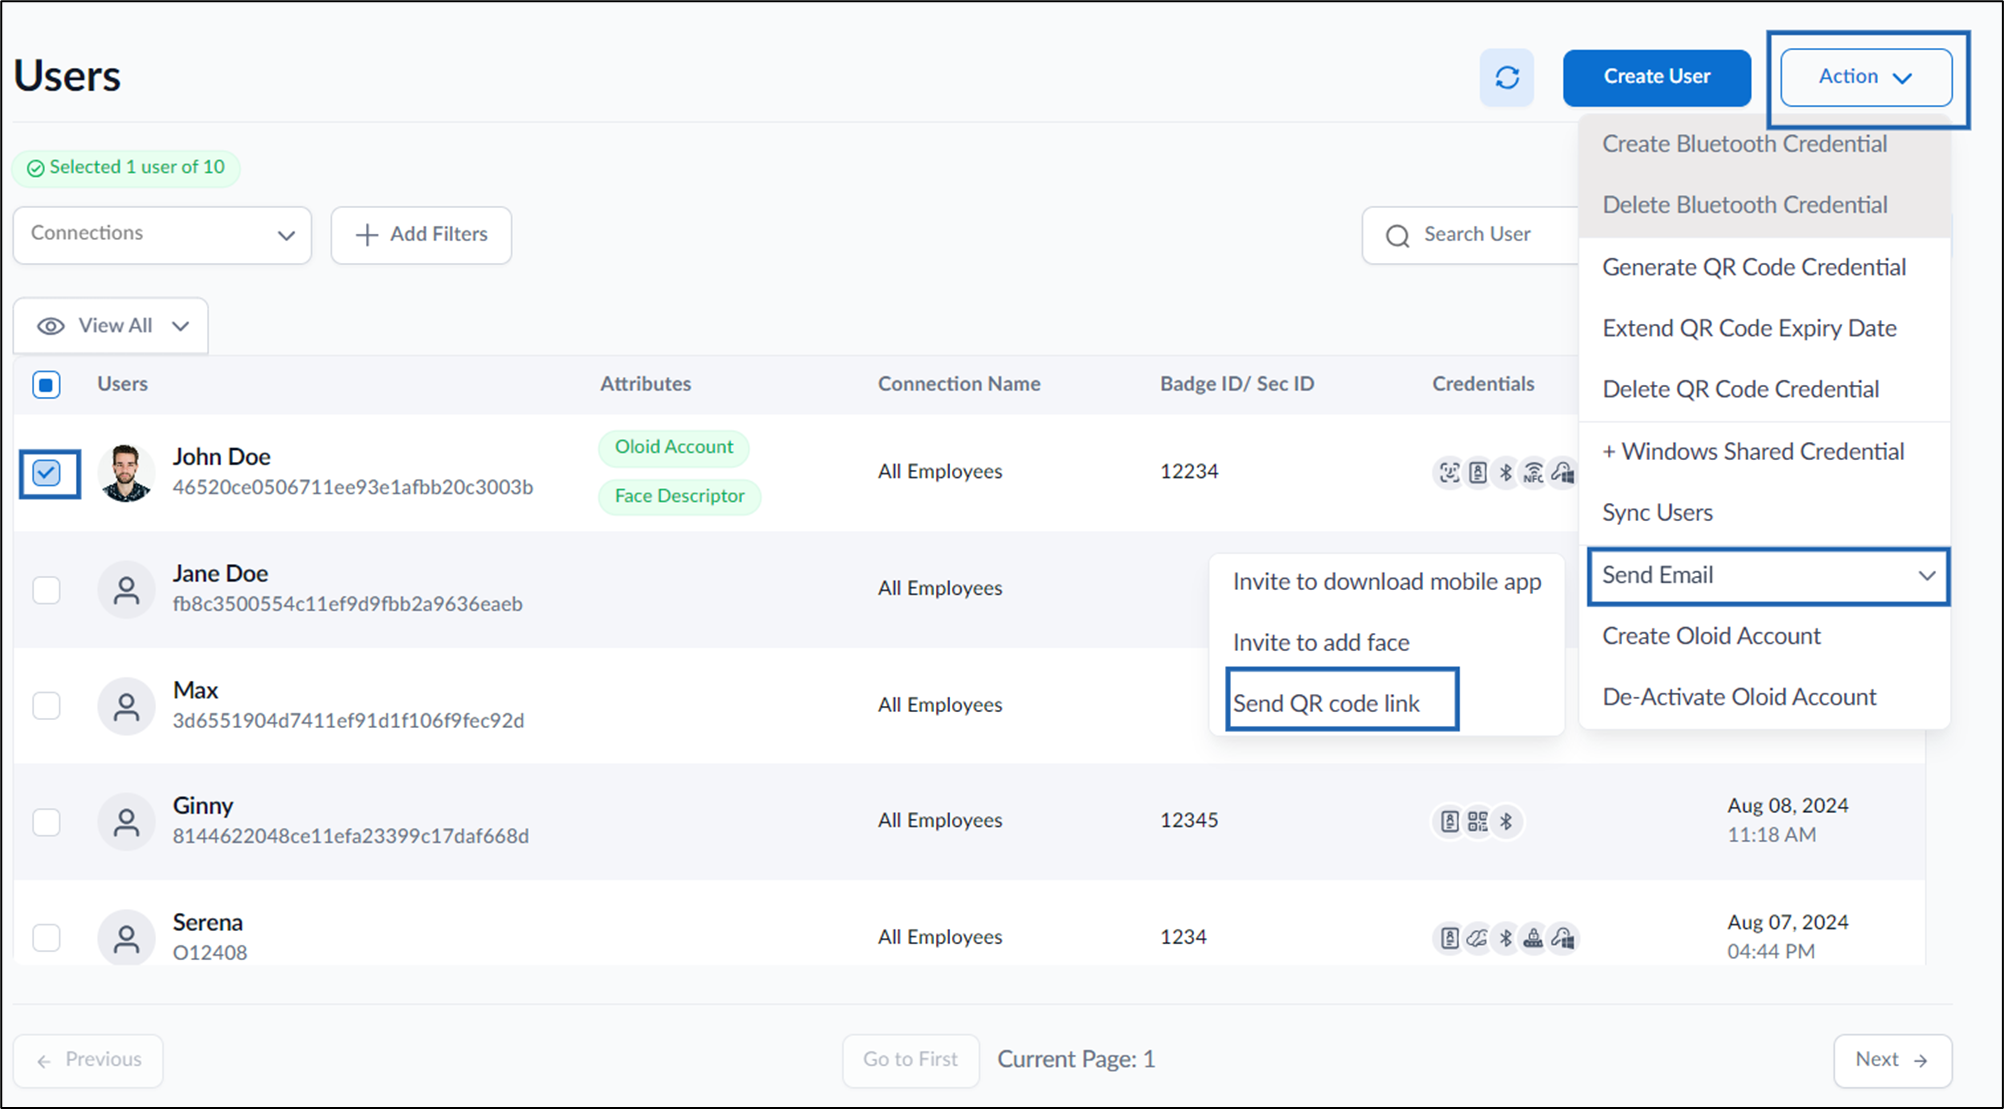Click John Doe's Windows key credential icon
This screenshot has height=1109, width=2004.
[x=1562, y=472]
